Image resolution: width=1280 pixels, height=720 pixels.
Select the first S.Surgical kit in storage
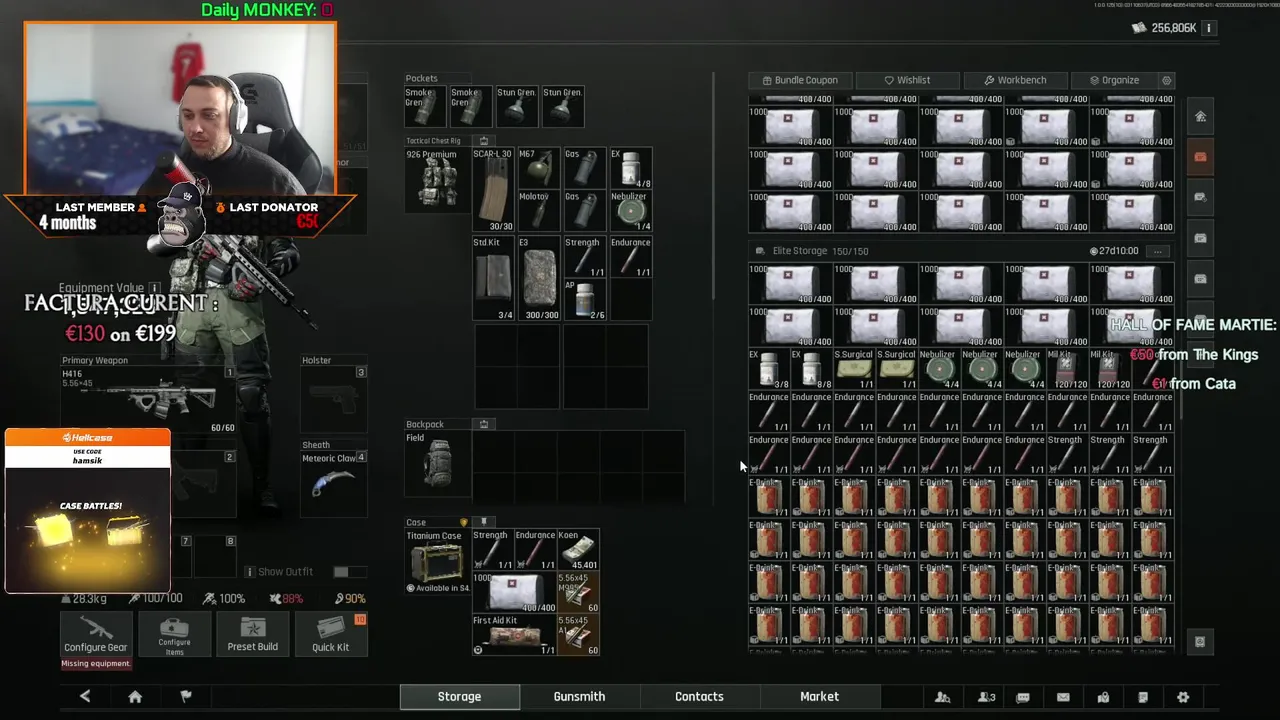(853, 369)
